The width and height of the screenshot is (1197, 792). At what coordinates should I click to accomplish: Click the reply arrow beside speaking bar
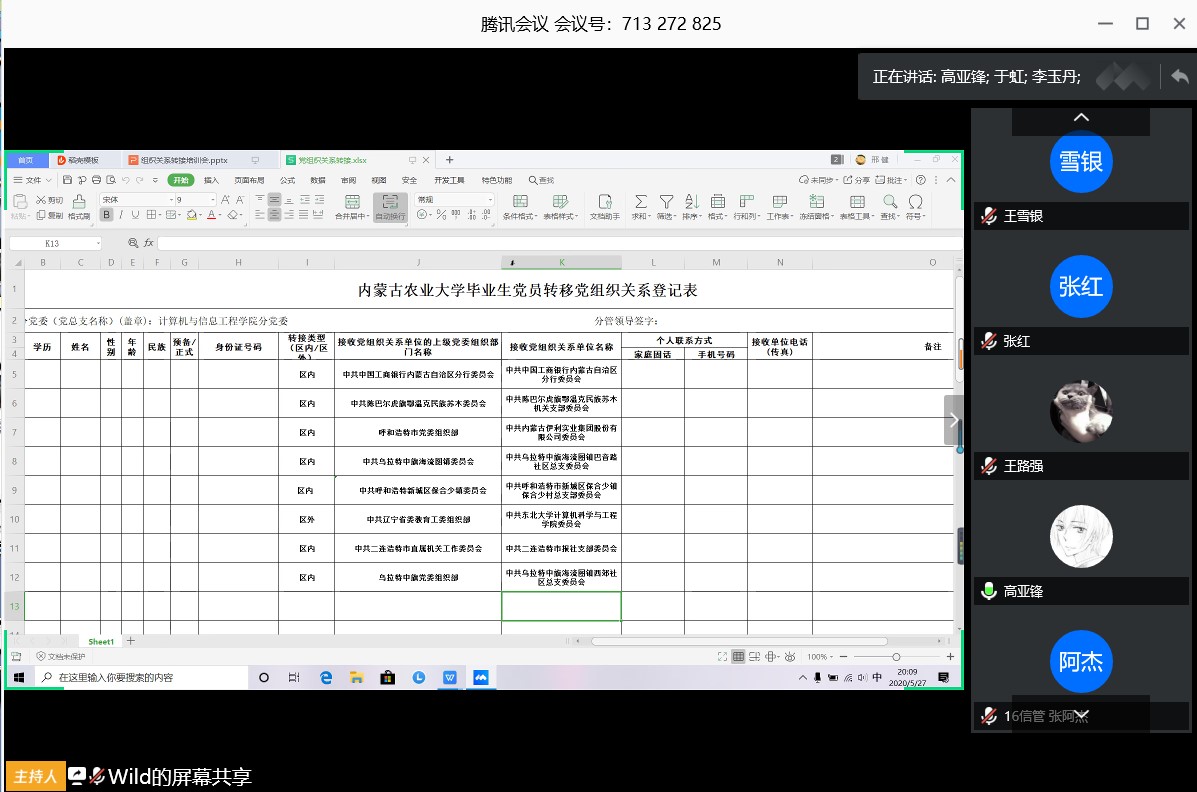tap(1179, 76)
